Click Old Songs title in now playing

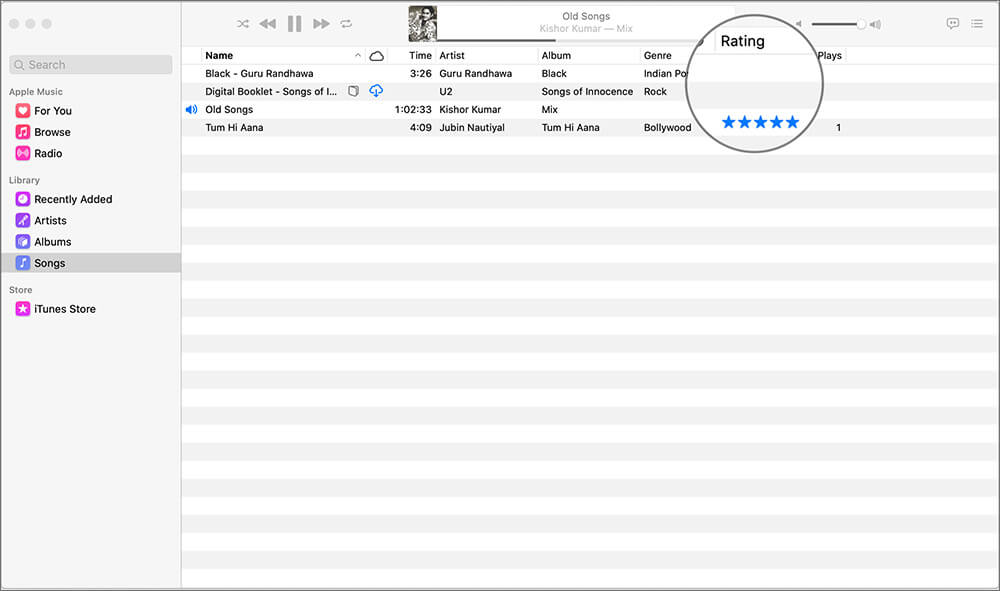[585, 16]
